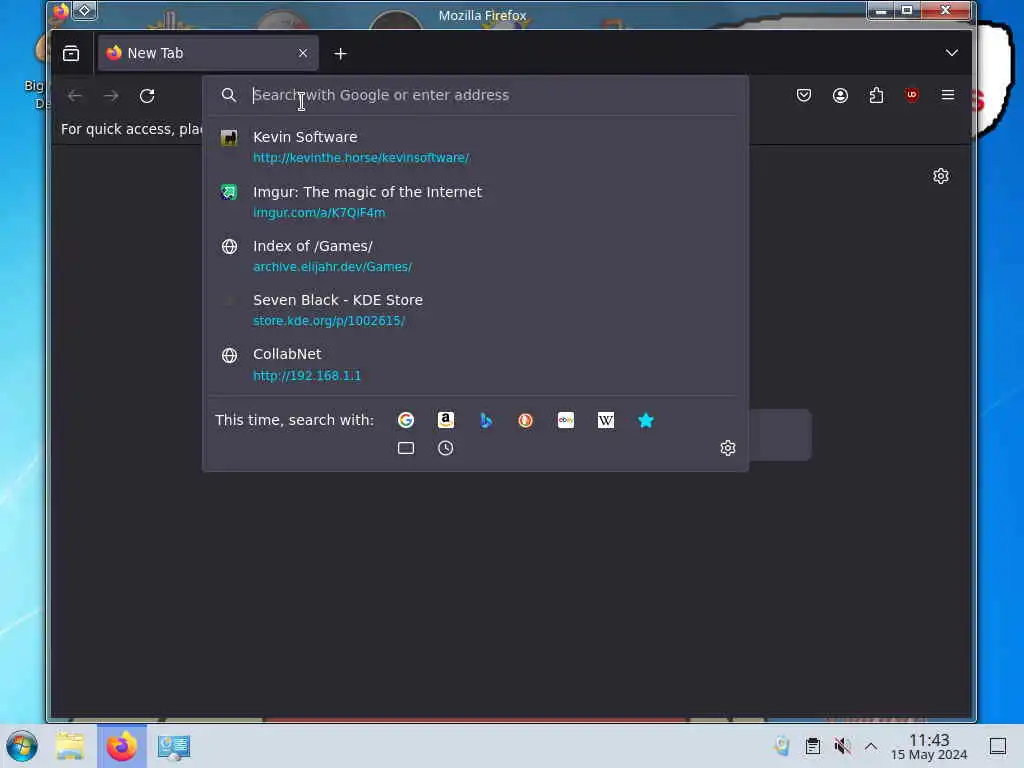This screenshot has width=1024, height=768.
Task: Open system settings taskbar icon
Action: click(174, 746)
